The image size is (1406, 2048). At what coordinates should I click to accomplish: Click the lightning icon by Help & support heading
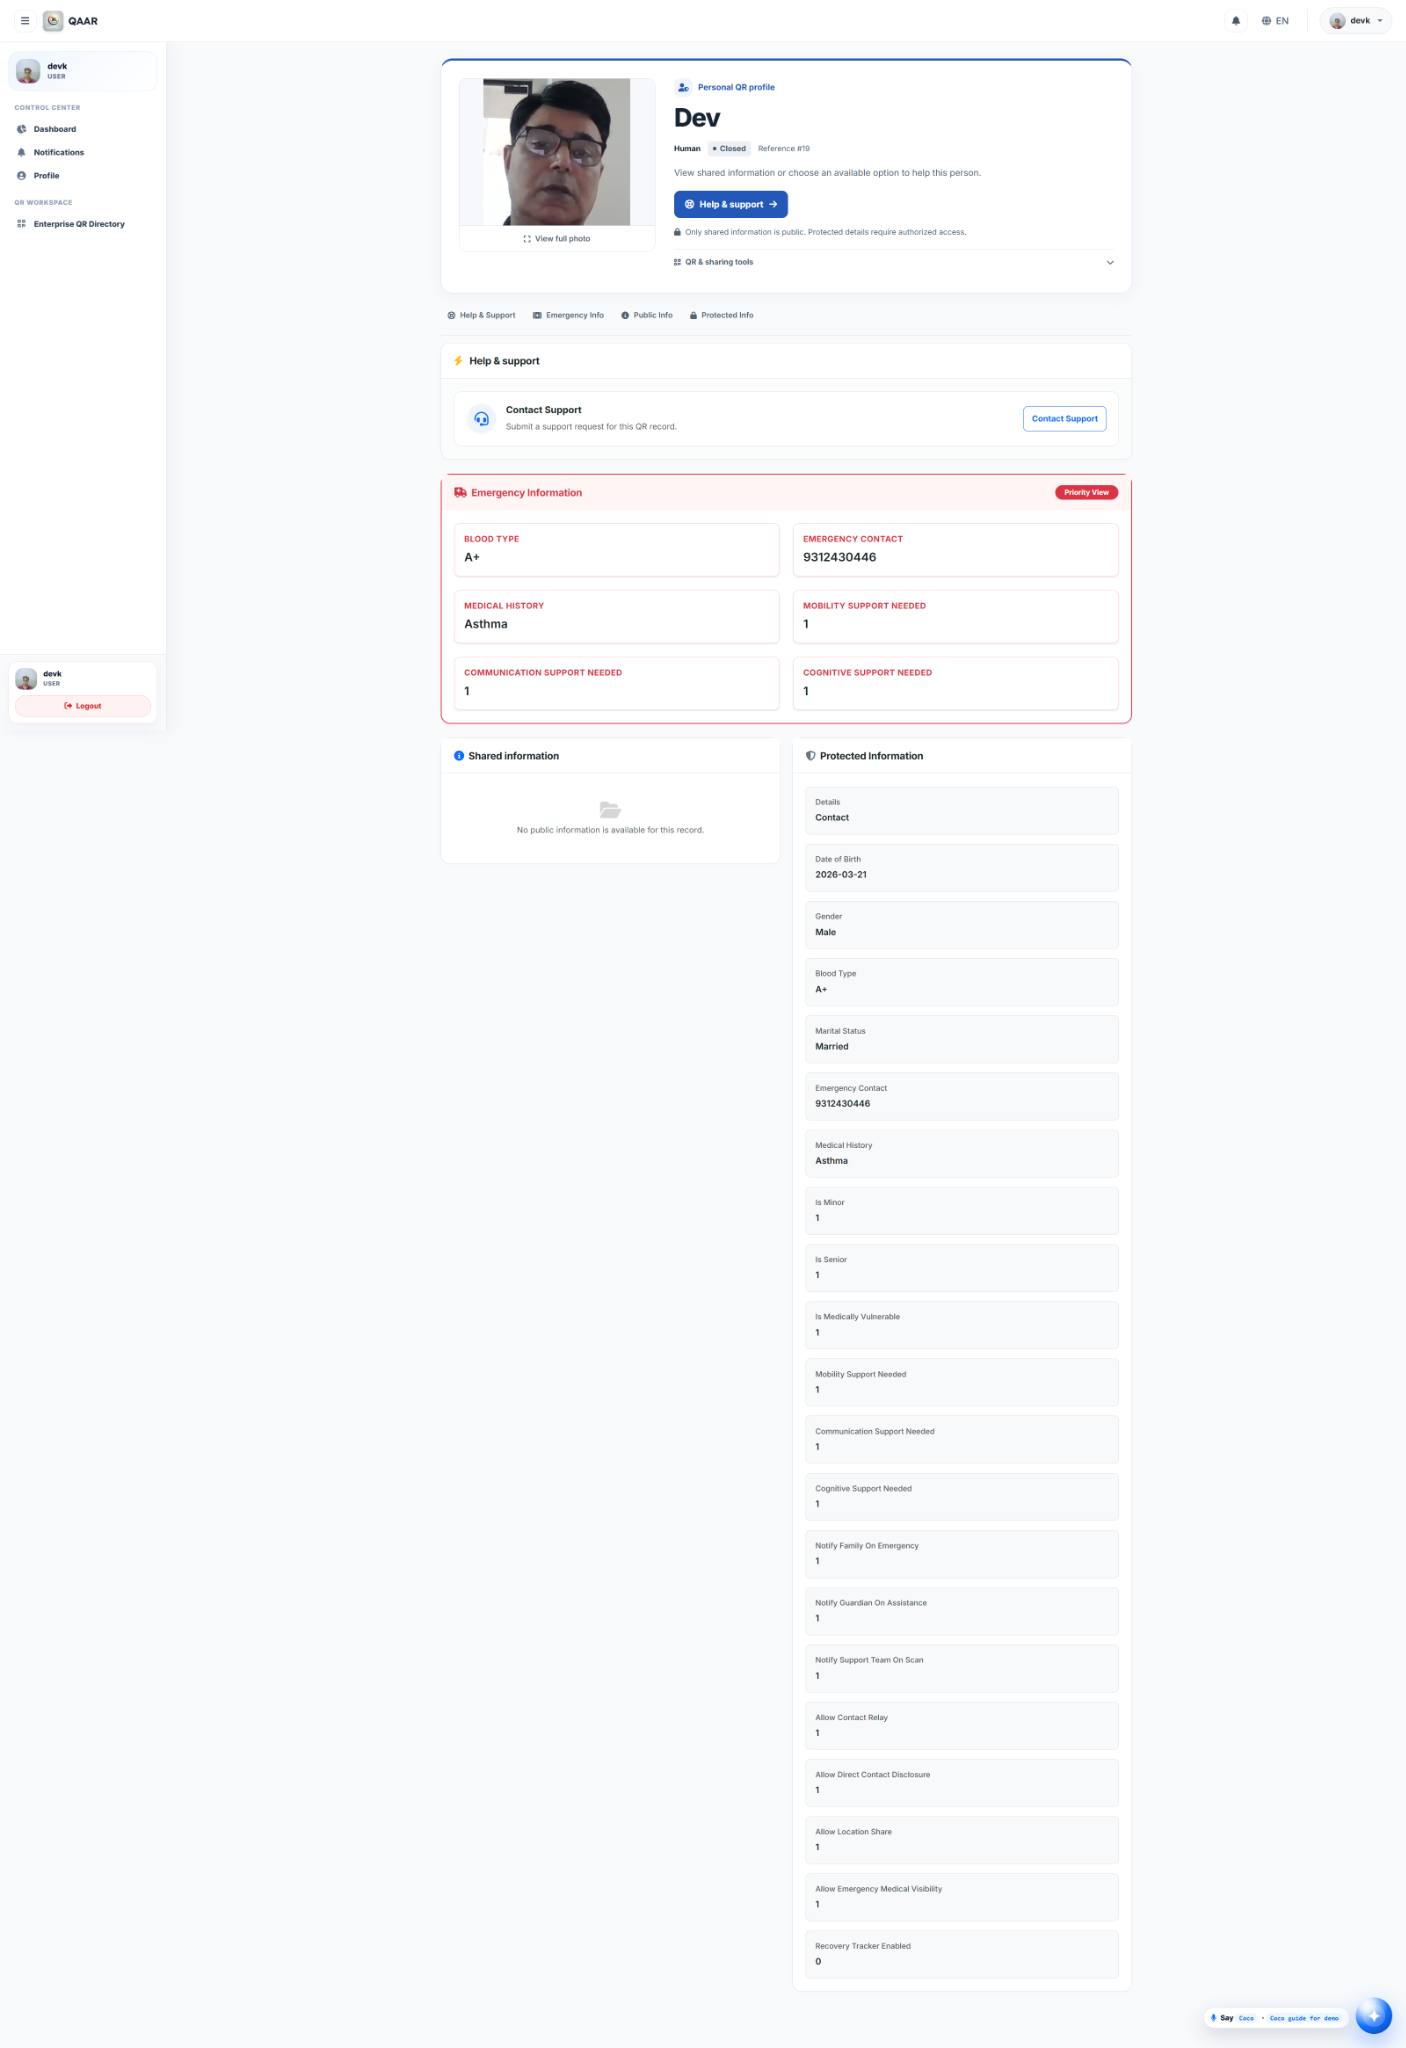[x=459, y=361]
